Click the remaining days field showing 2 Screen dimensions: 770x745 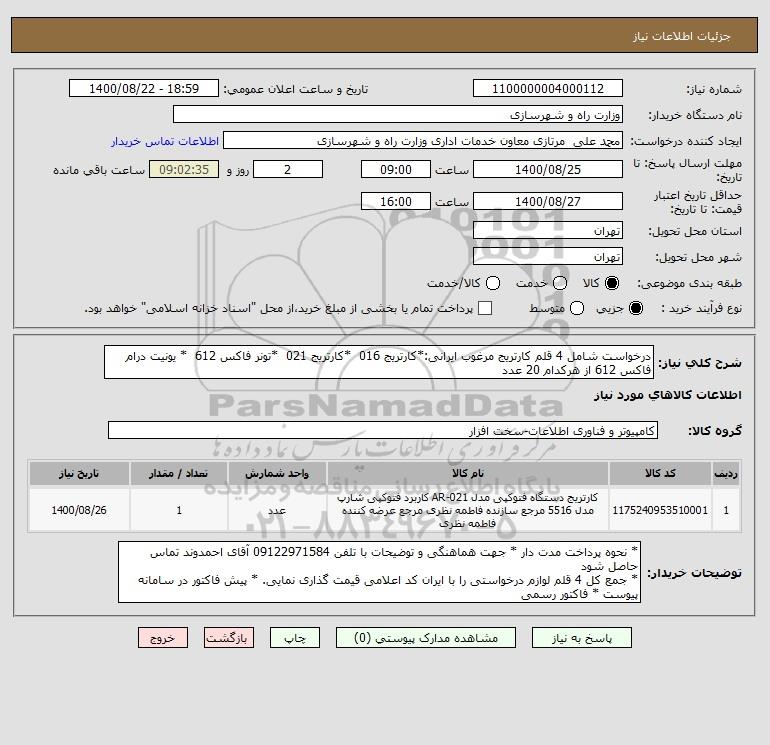pos(288,170)
